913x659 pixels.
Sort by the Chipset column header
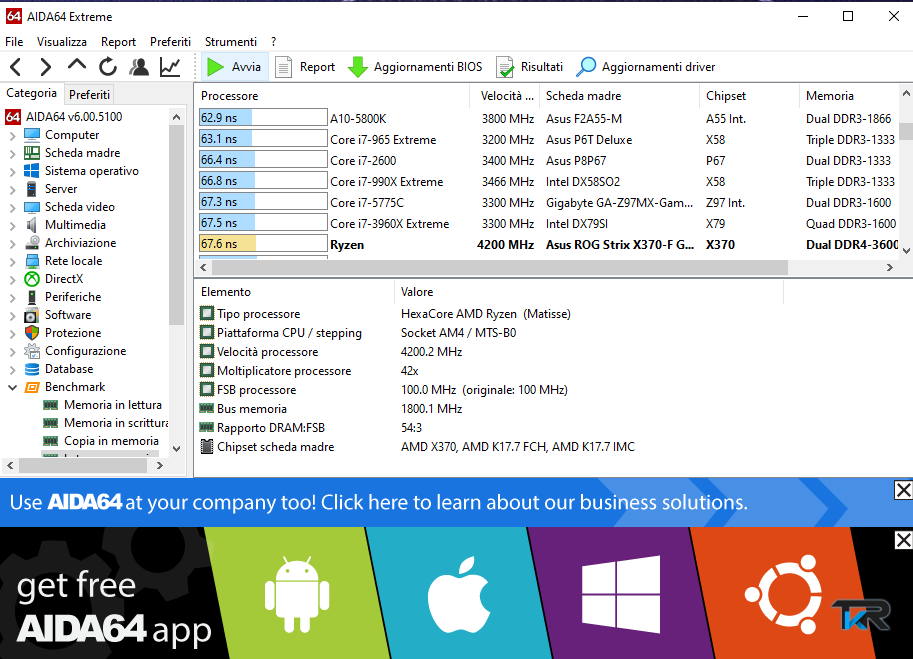coord(749,96)
